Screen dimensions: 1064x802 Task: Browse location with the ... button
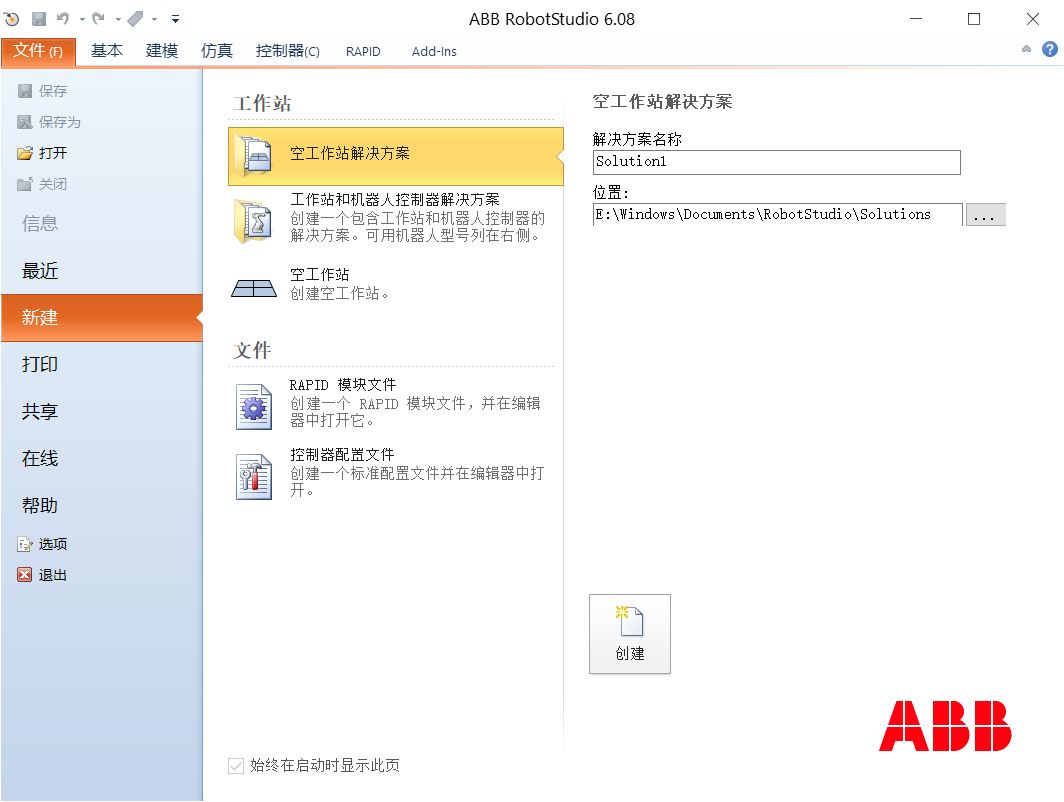pos(985,214)
